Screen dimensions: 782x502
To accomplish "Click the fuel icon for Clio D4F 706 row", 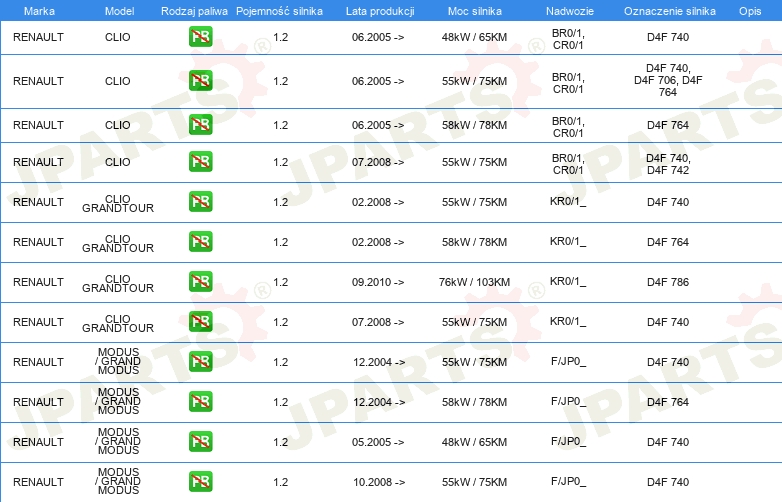I will (x=200, y=81).
